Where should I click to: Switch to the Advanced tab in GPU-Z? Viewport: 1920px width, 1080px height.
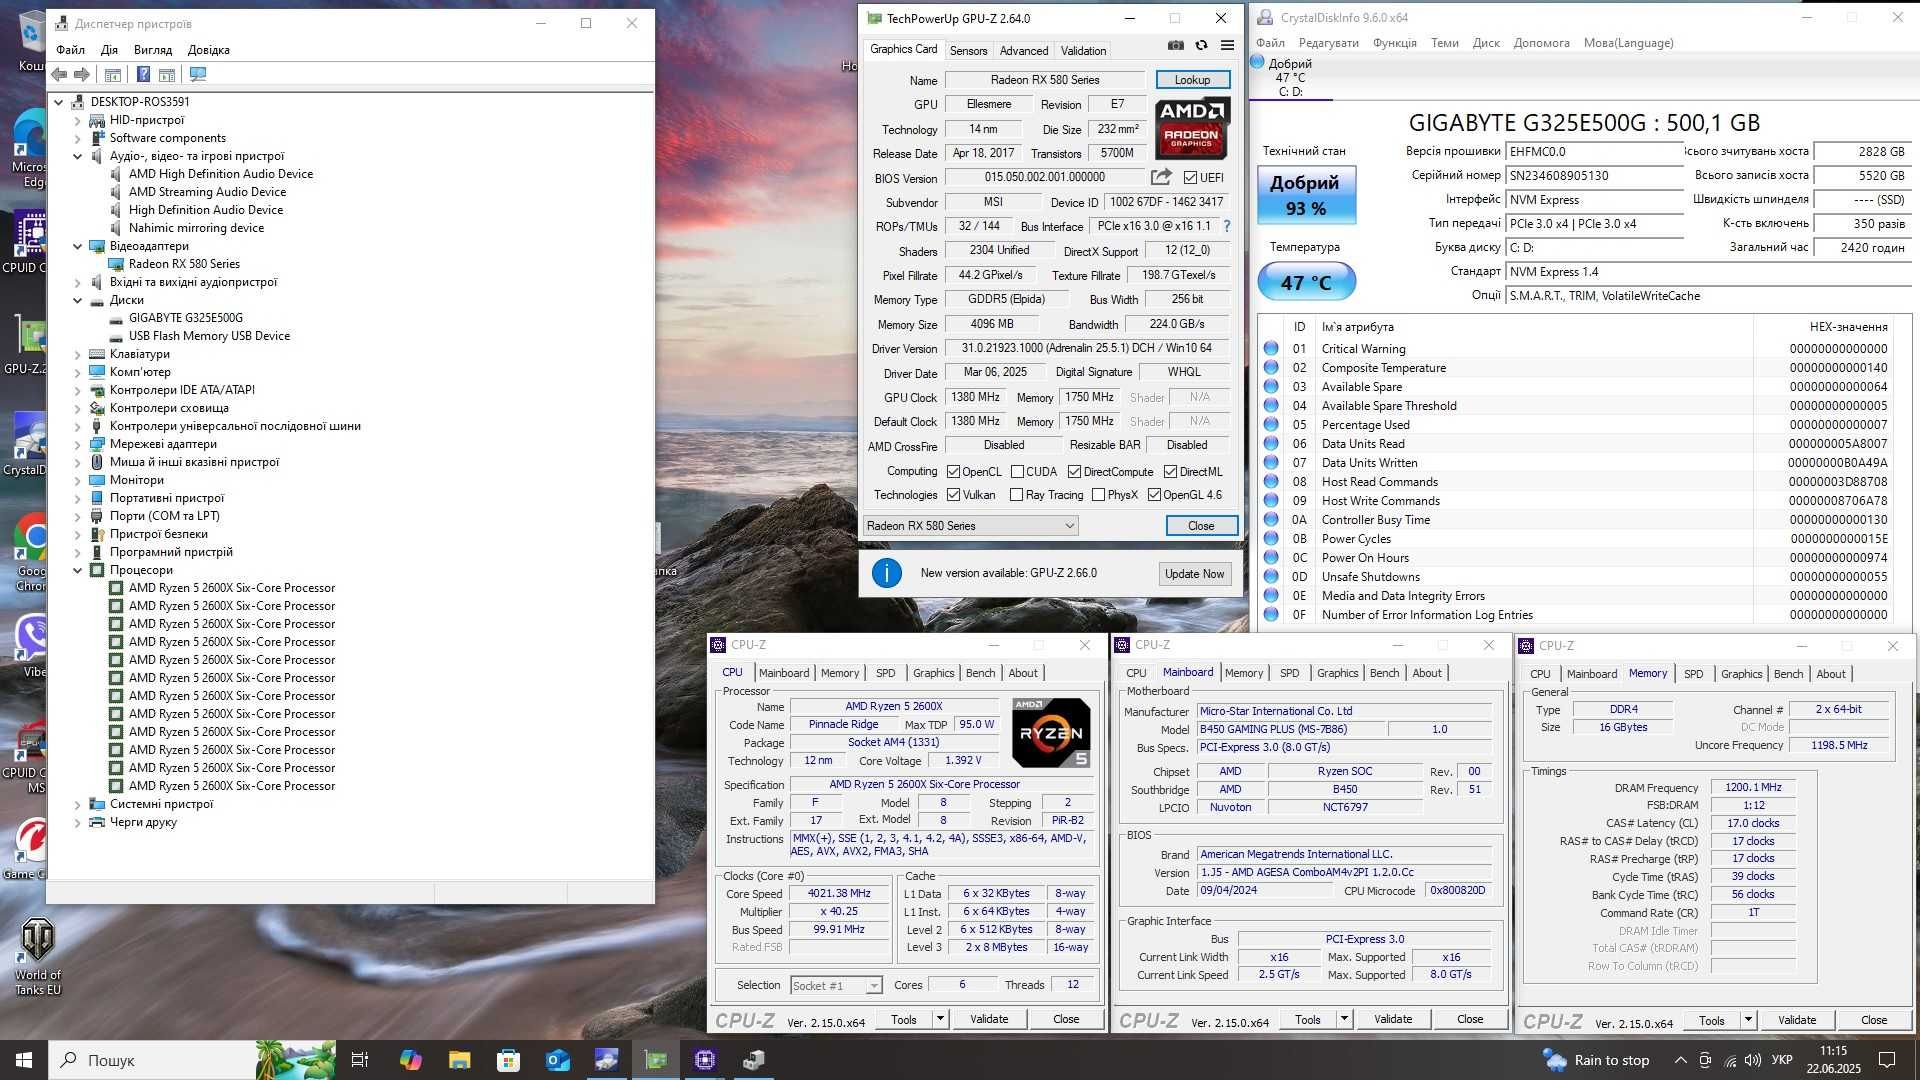(x=1024, y=51)
